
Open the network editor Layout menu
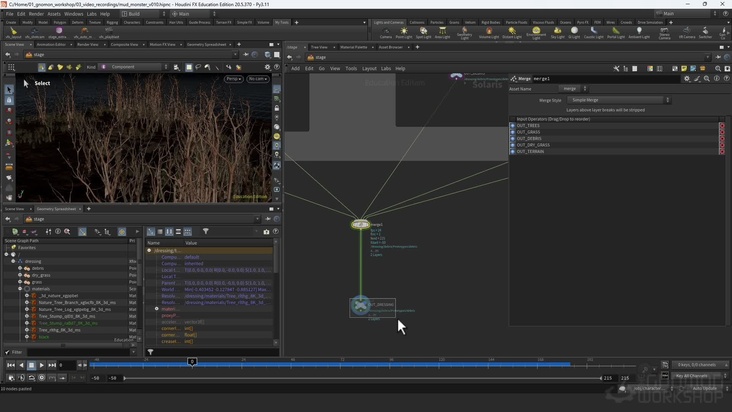pyautogui.click(x=369, y=69)
